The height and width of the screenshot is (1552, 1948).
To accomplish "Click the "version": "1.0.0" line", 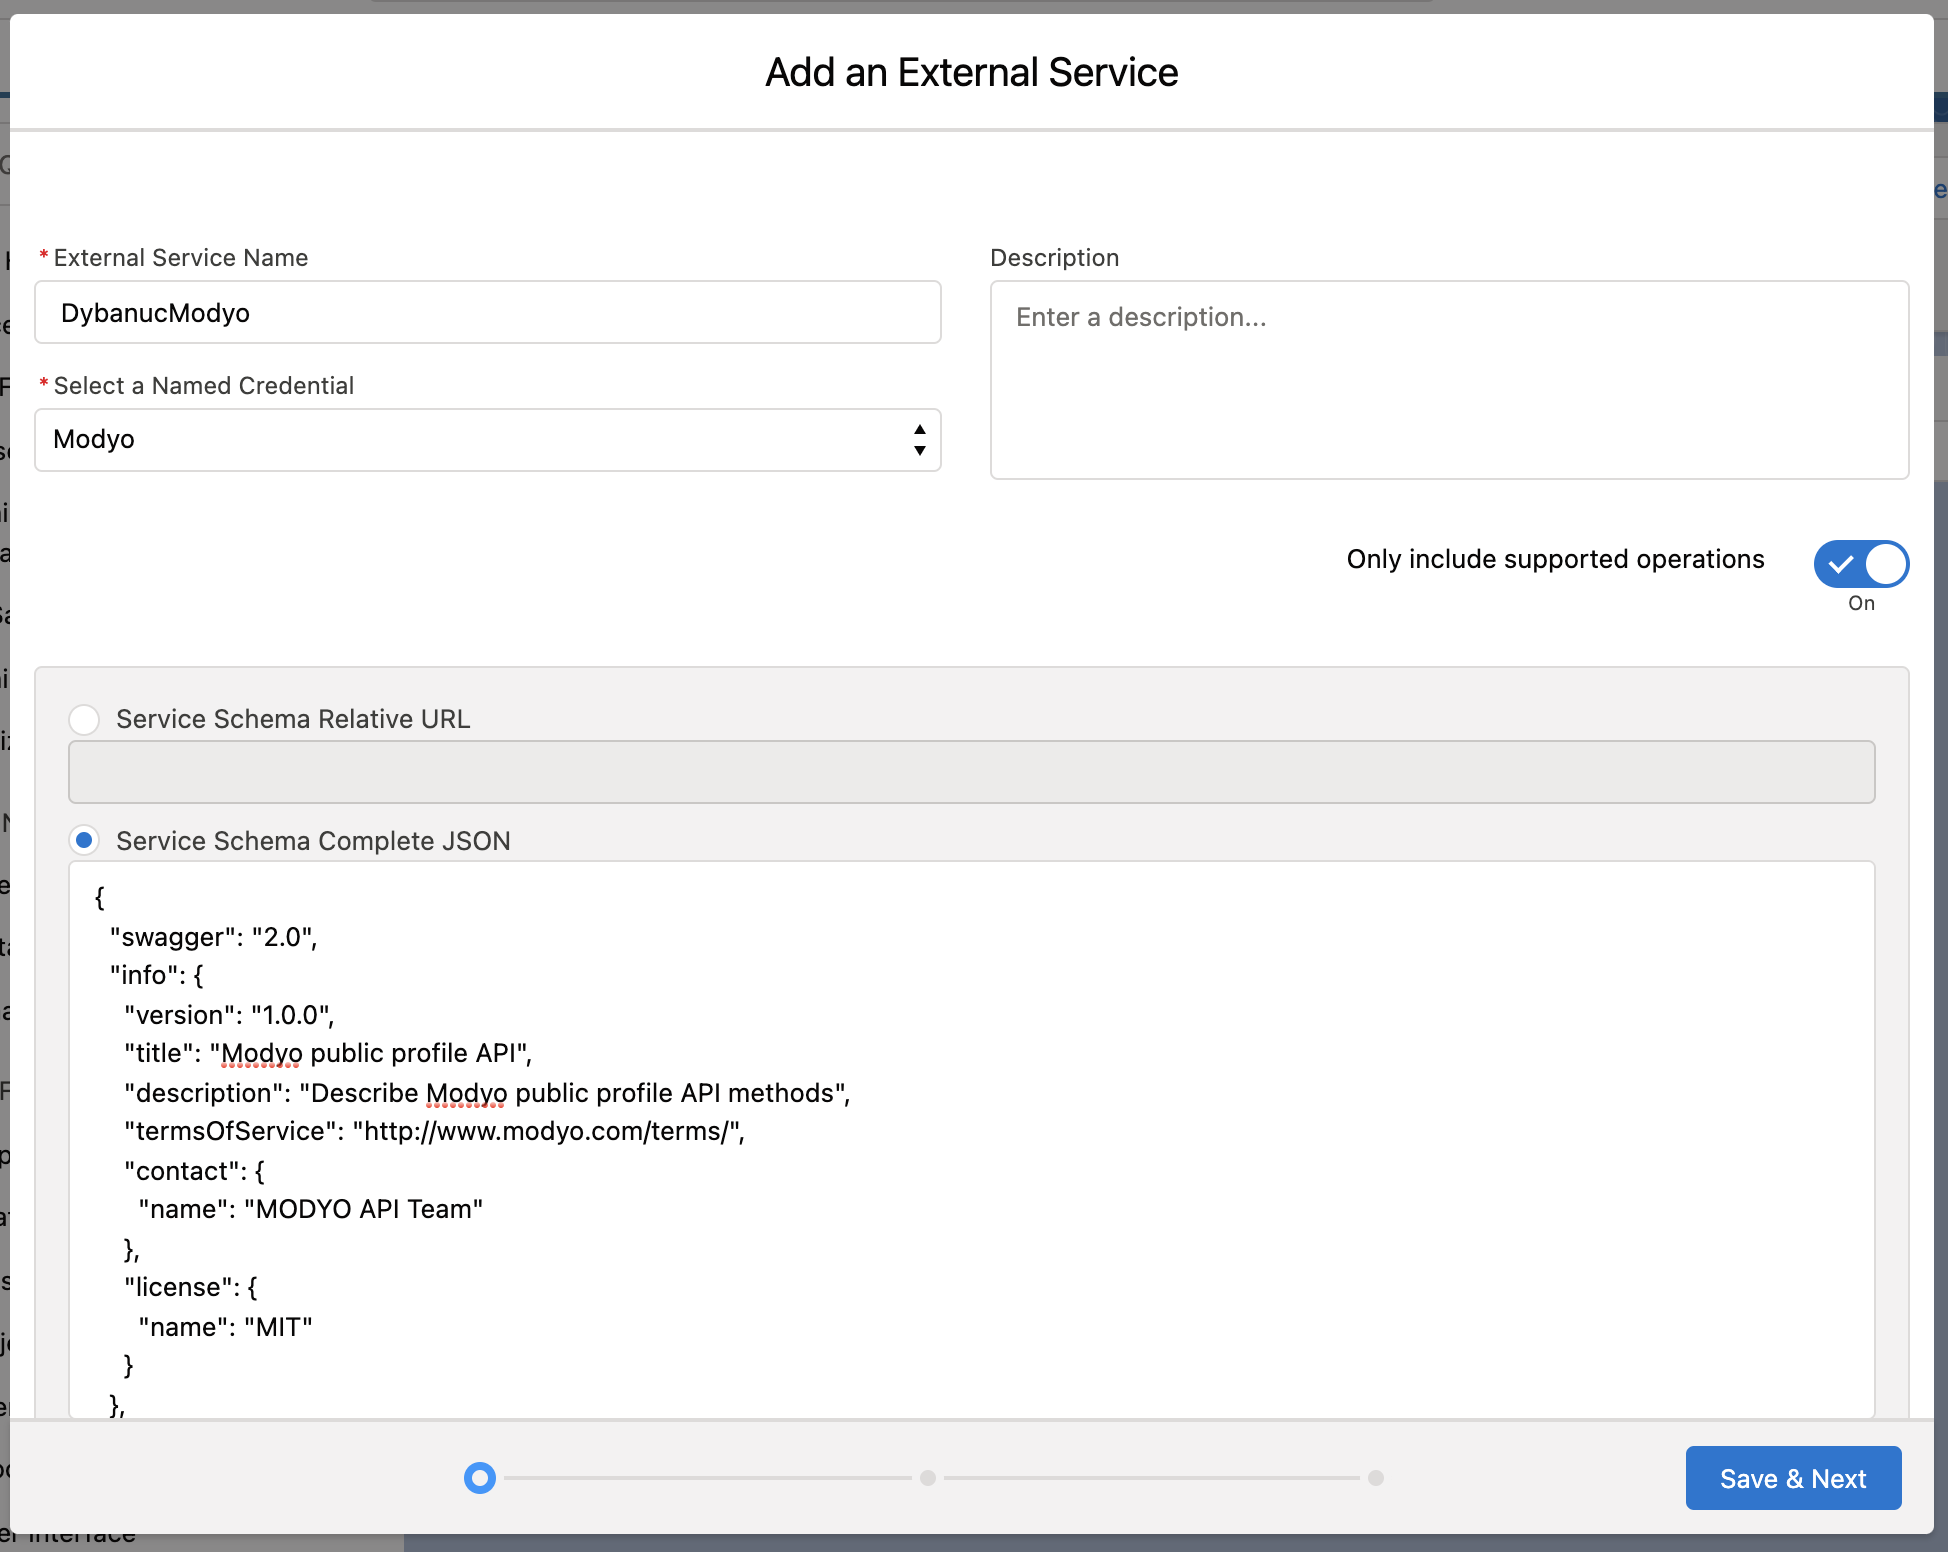I will coord(229,1015).
